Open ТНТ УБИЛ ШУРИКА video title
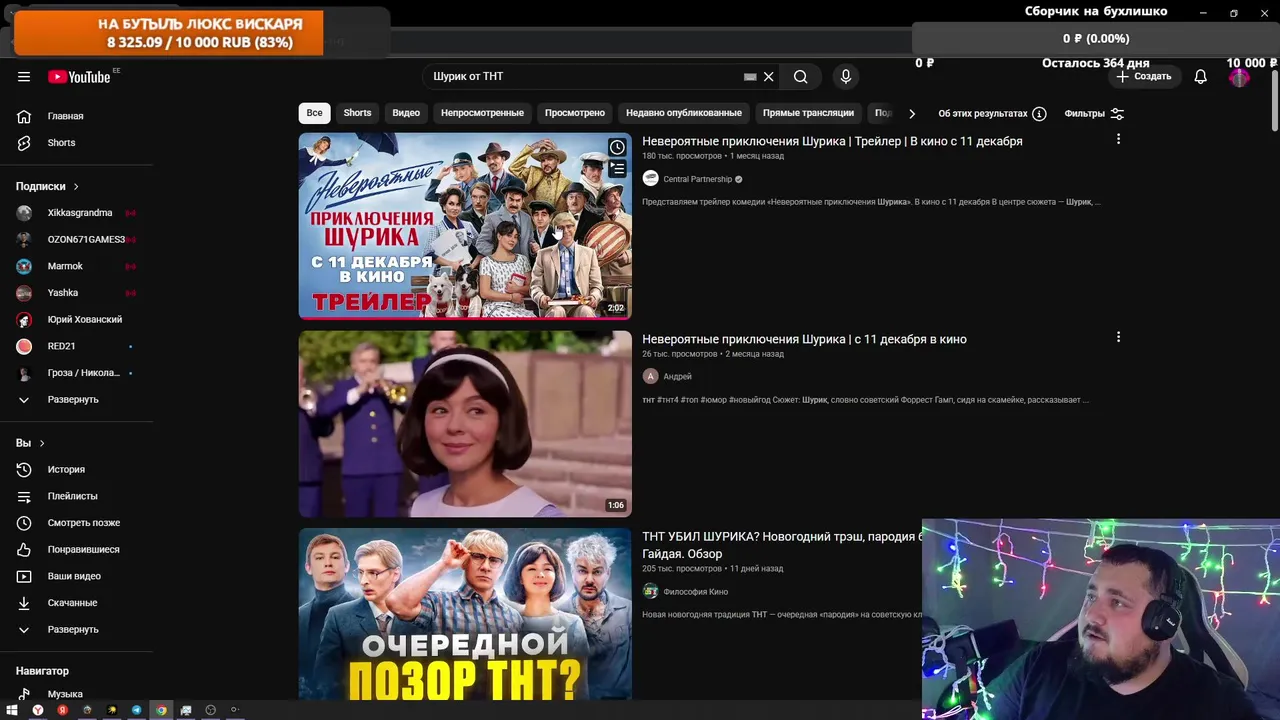1280x720 pixels. (x=781, y=545)
